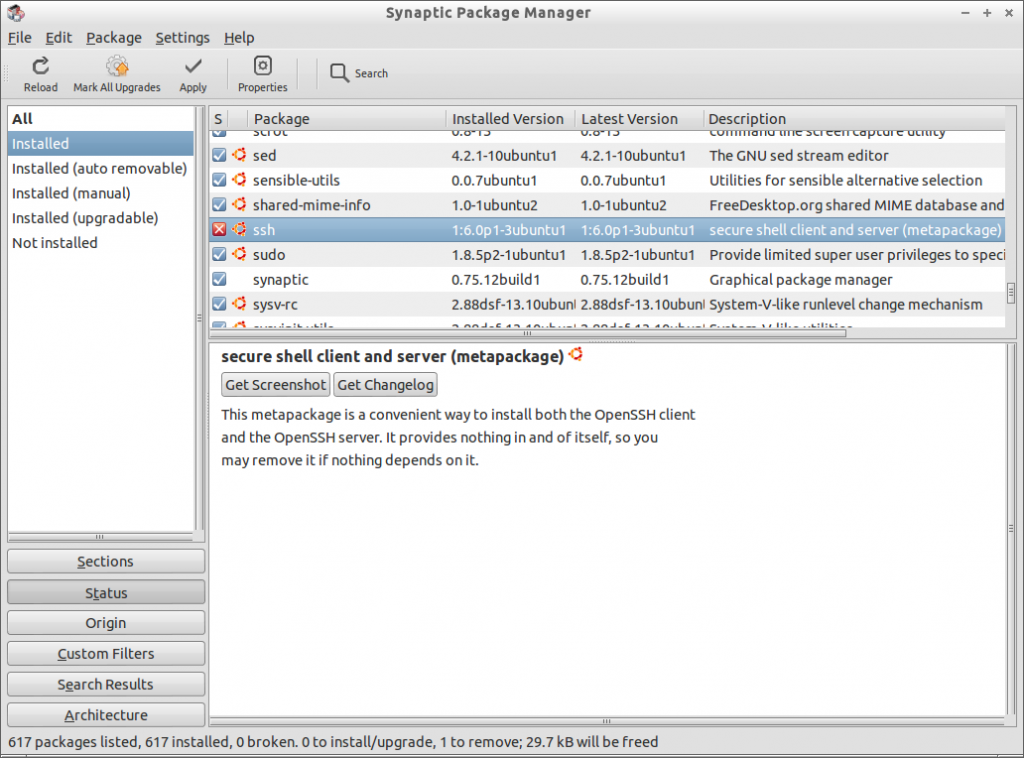This screenshot has width=1024, height=758.
Task: Open the Properties toolbar icon
Action: click(263, 67)
